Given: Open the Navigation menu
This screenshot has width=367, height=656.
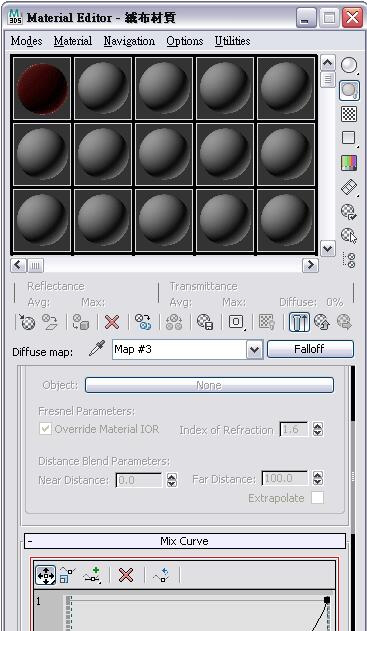Looking at the screenshot, I should click(129, 41).
